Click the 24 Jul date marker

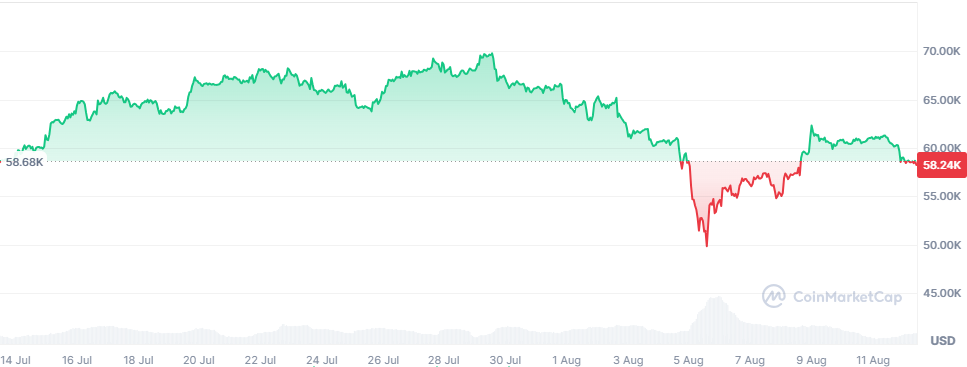[x=322, y=360]
